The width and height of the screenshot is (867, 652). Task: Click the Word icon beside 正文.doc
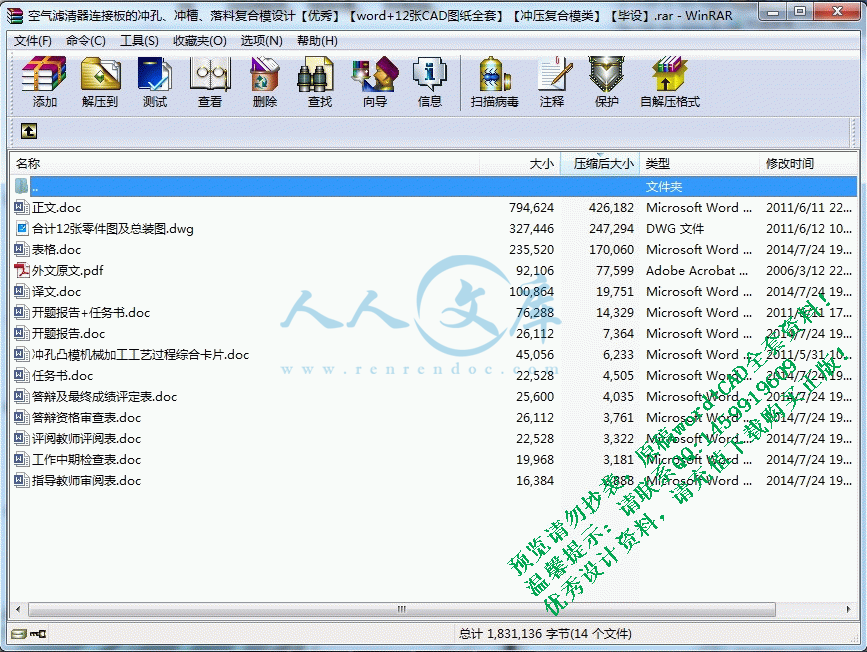21,207
